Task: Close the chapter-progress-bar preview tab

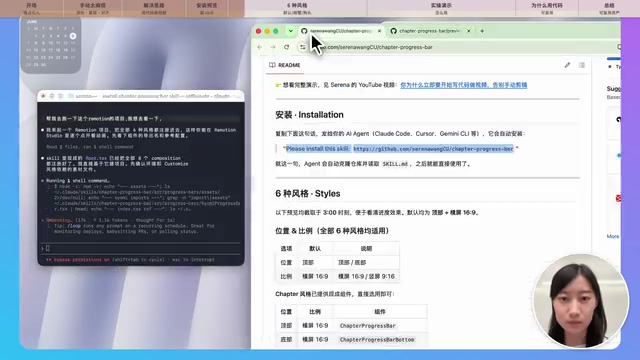Action: tap(469, 31)
